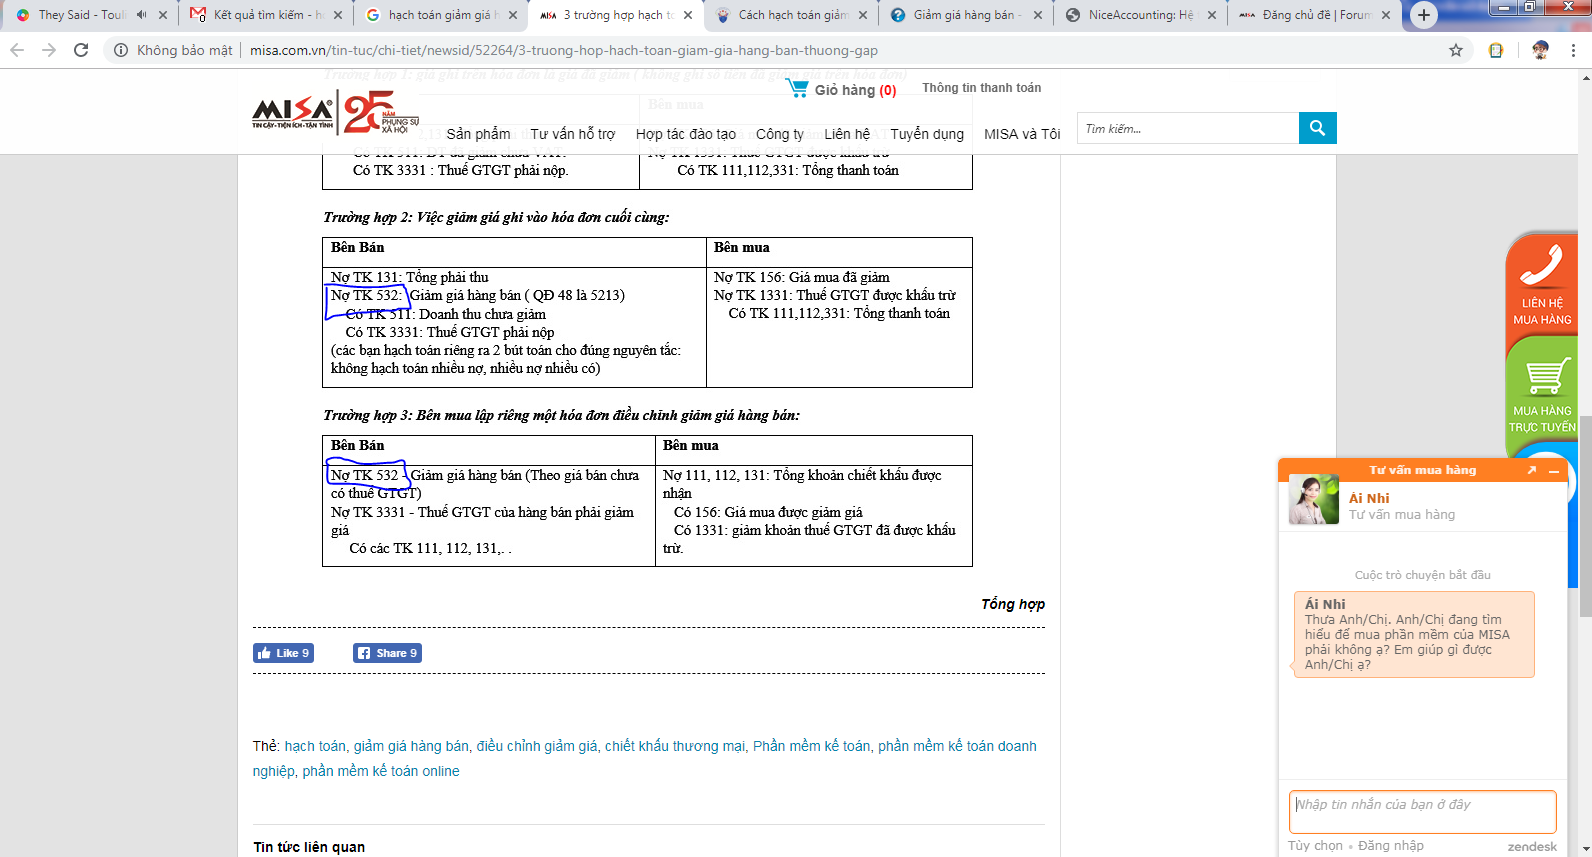1592x857 pixels.
Task: Click the Facebook Like 9 button
Action: point(283,653)
